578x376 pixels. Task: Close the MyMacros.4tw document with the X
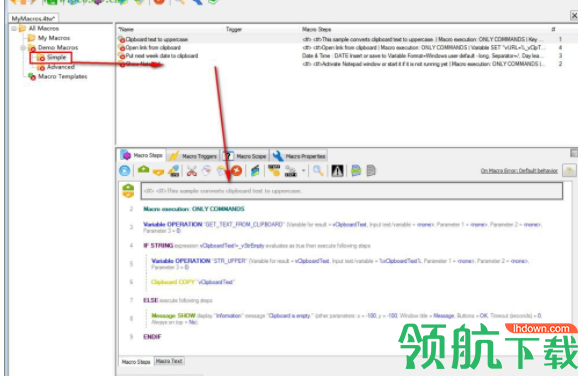574,15
